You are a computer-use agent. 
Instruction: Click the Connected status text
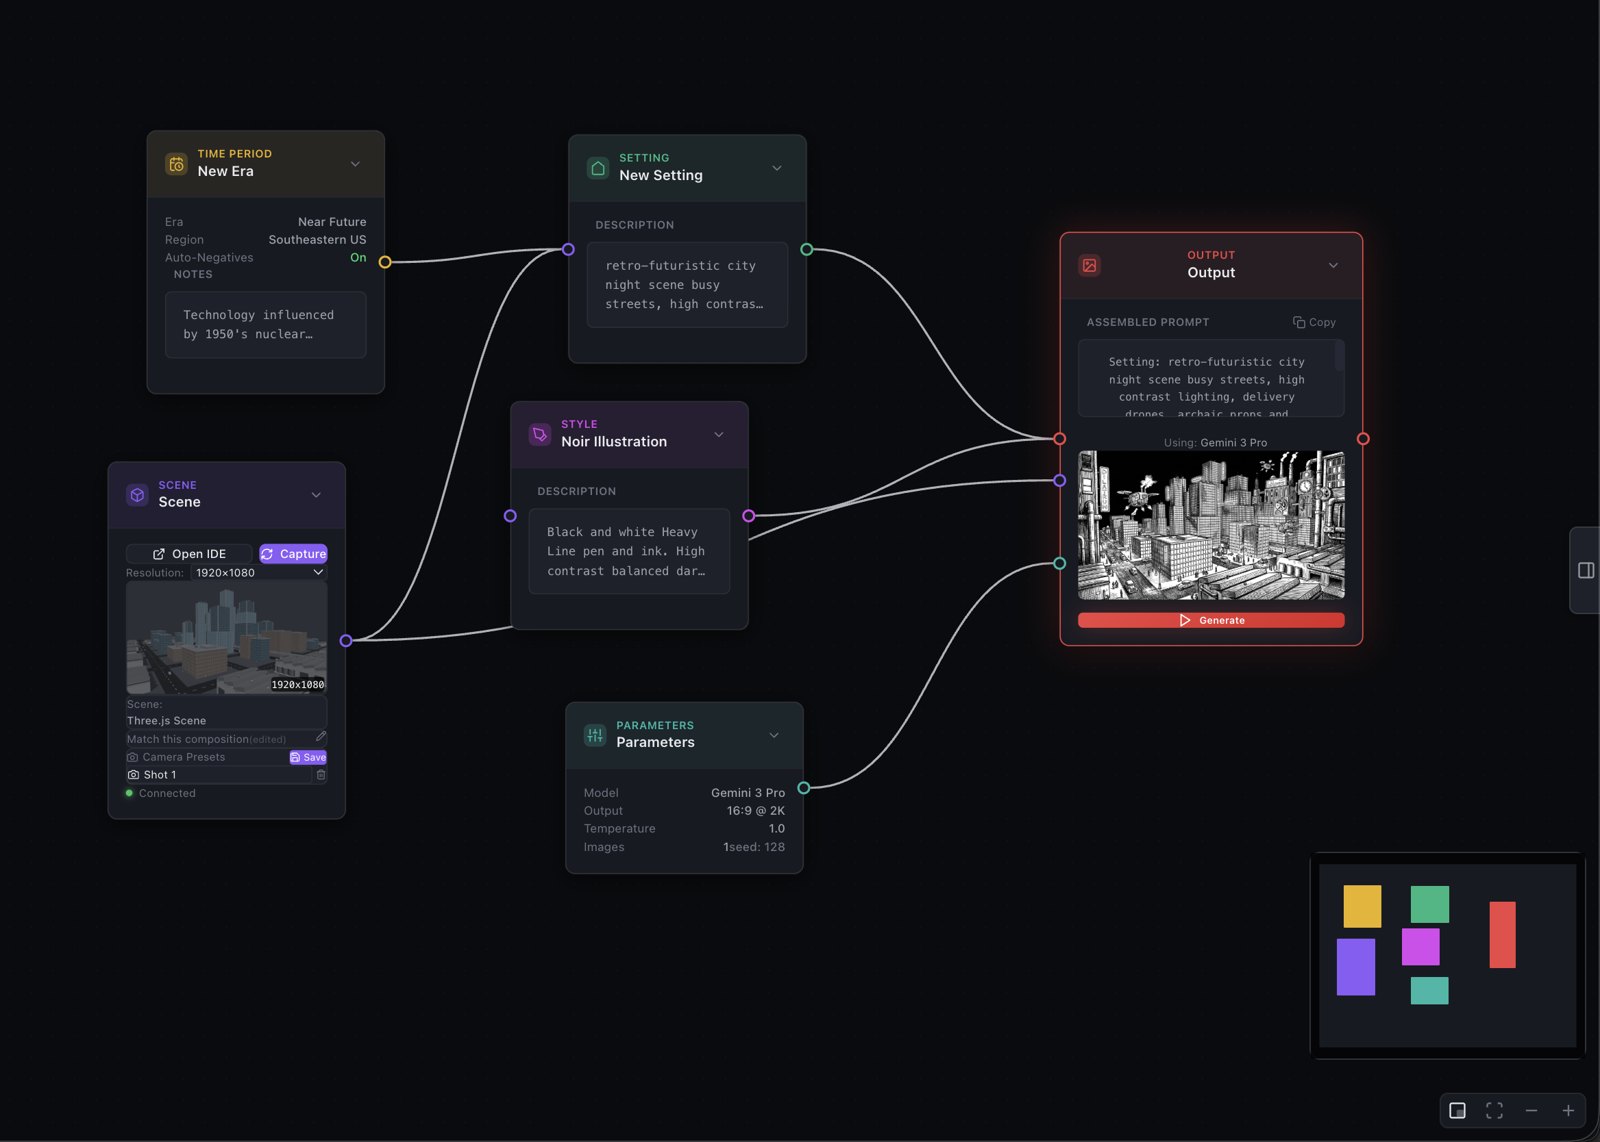[x=167, y=794]
